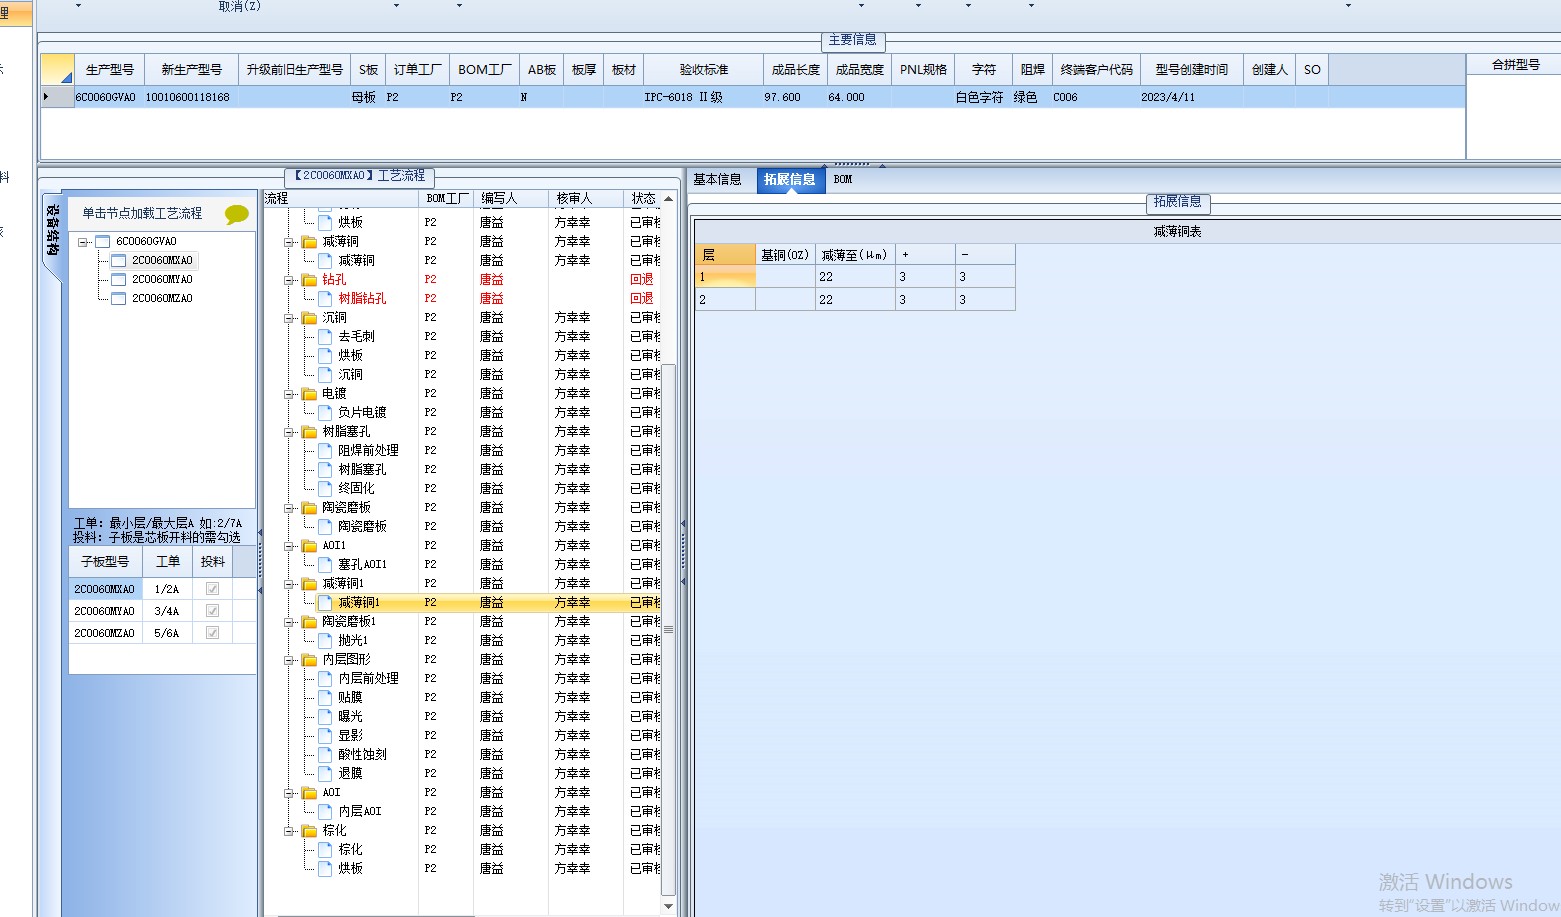Viewport: 1561px width, 917px height.
Task: Click the 塞孔AOI1 document icon
Action: point(325,564)
